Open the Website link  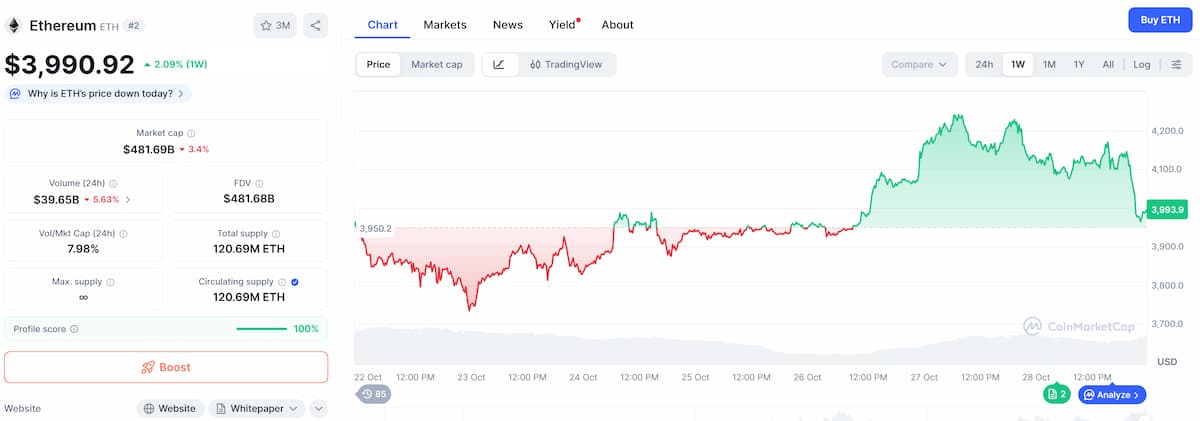tap(170, 409)
